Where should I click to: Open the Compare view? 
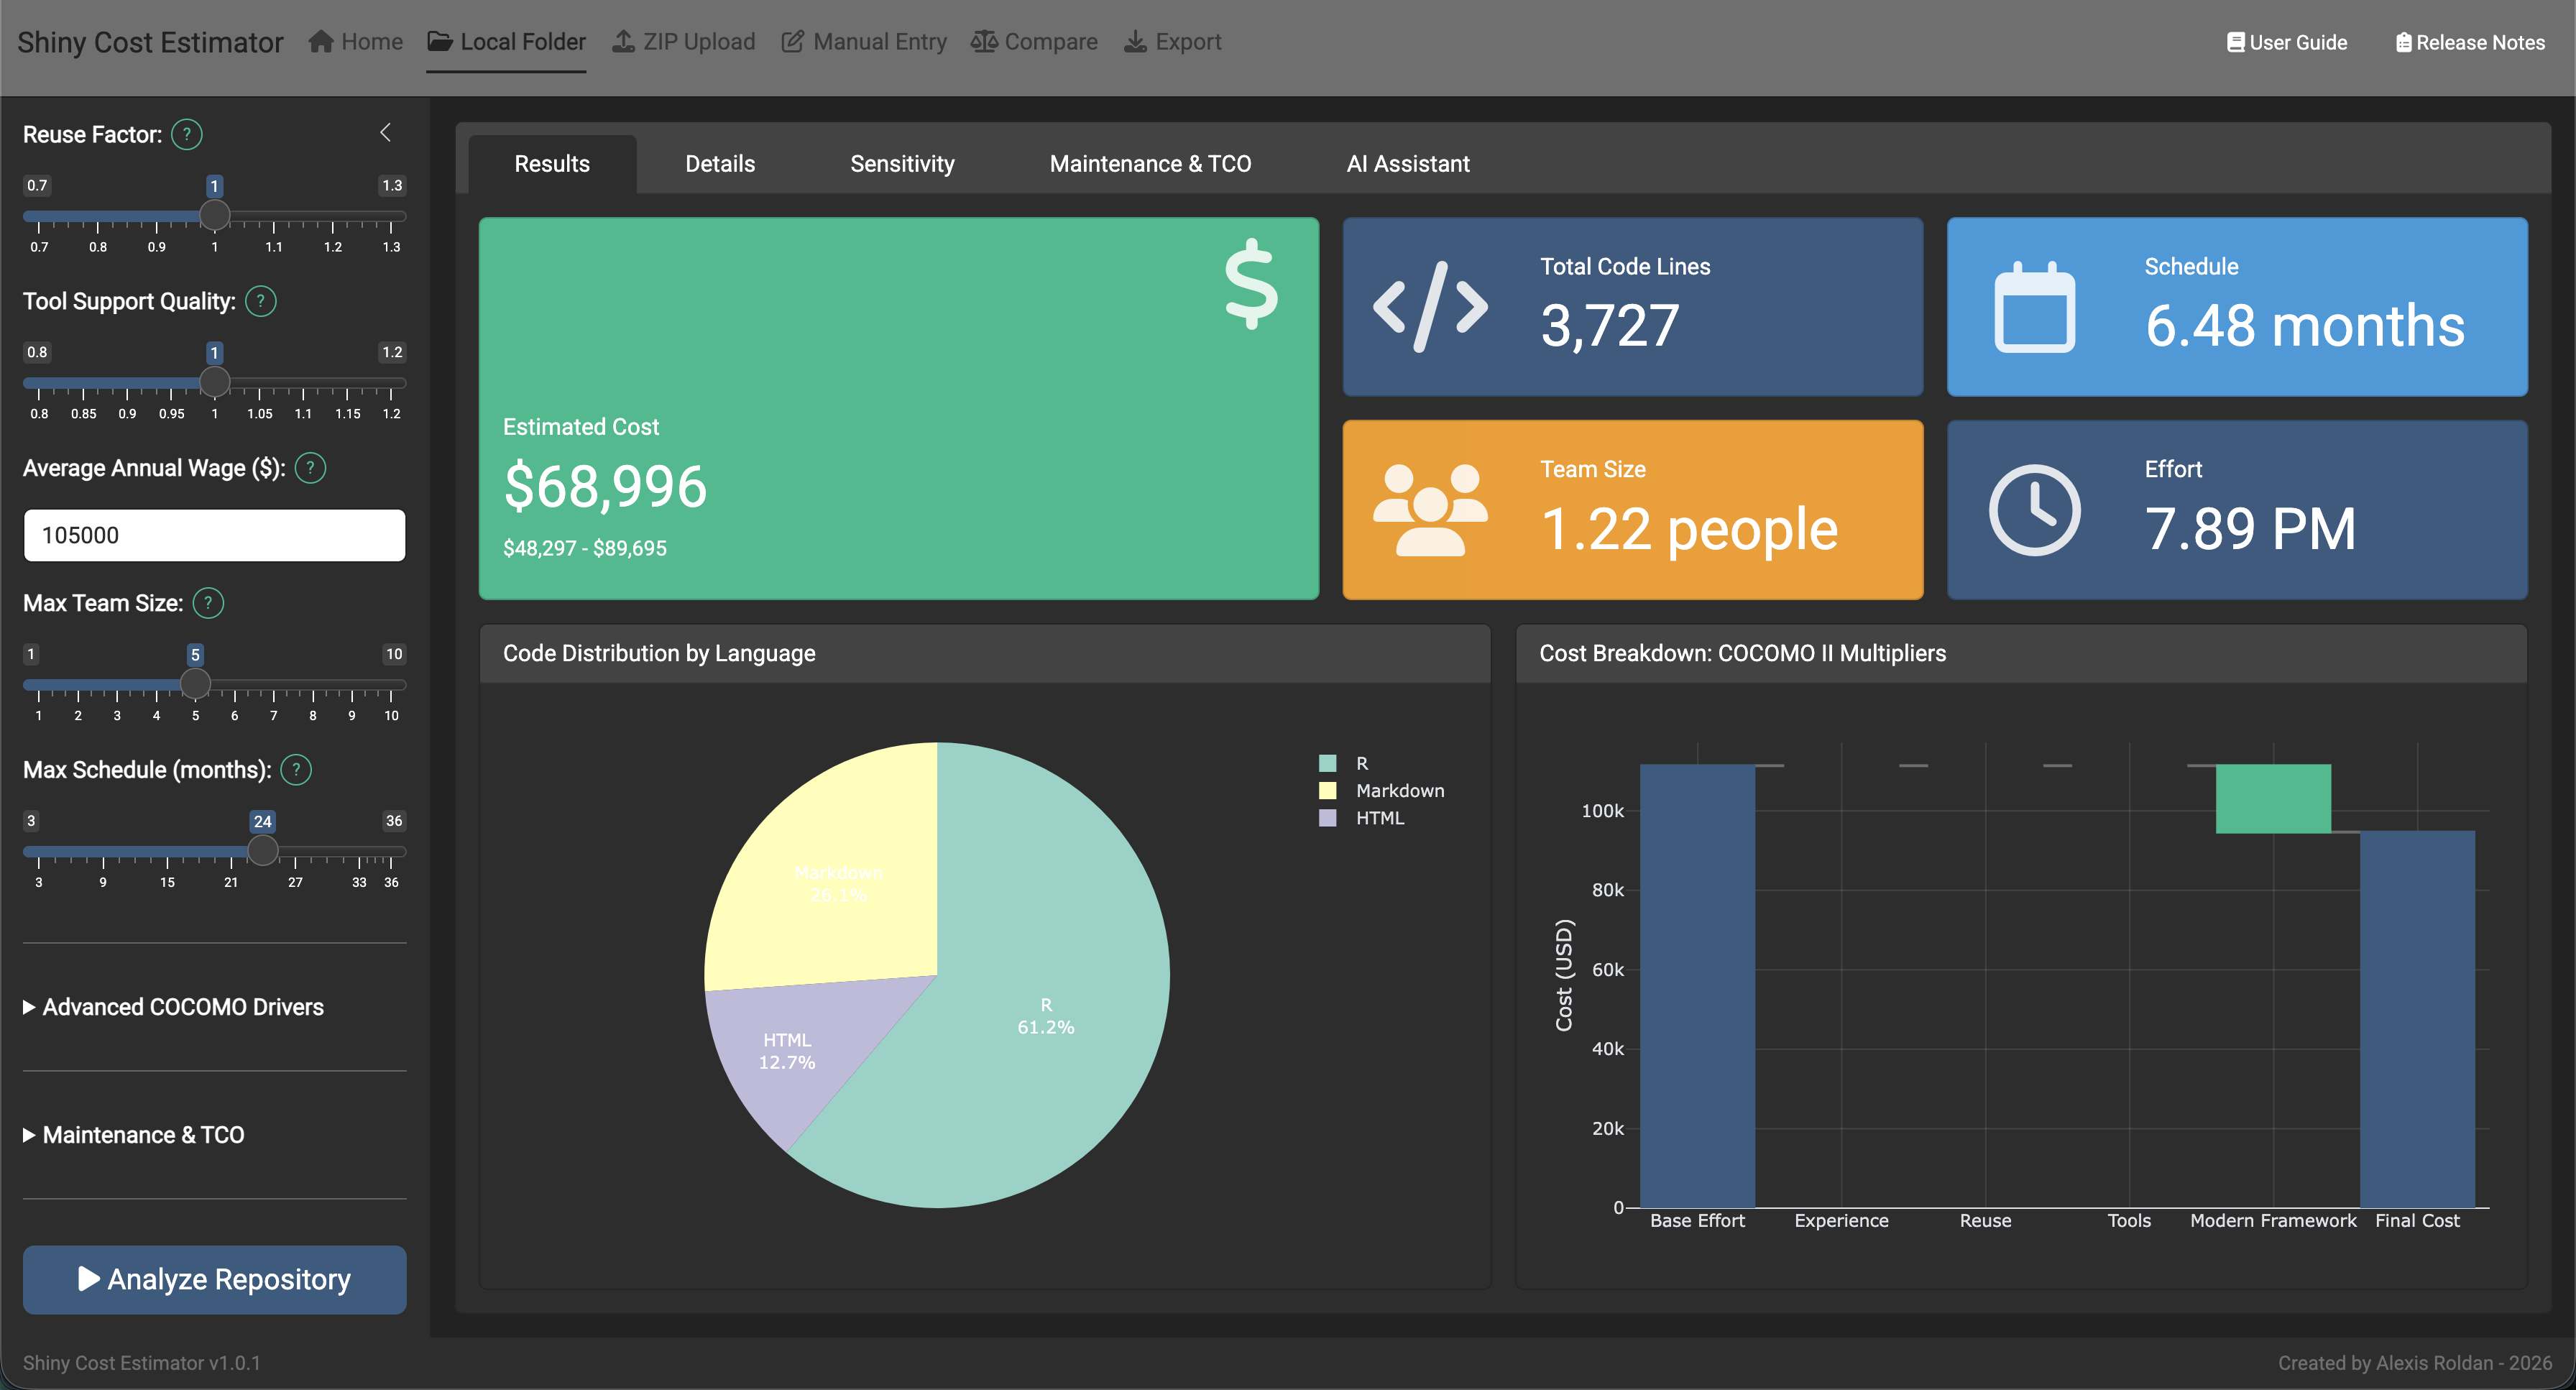point(1034,41)
